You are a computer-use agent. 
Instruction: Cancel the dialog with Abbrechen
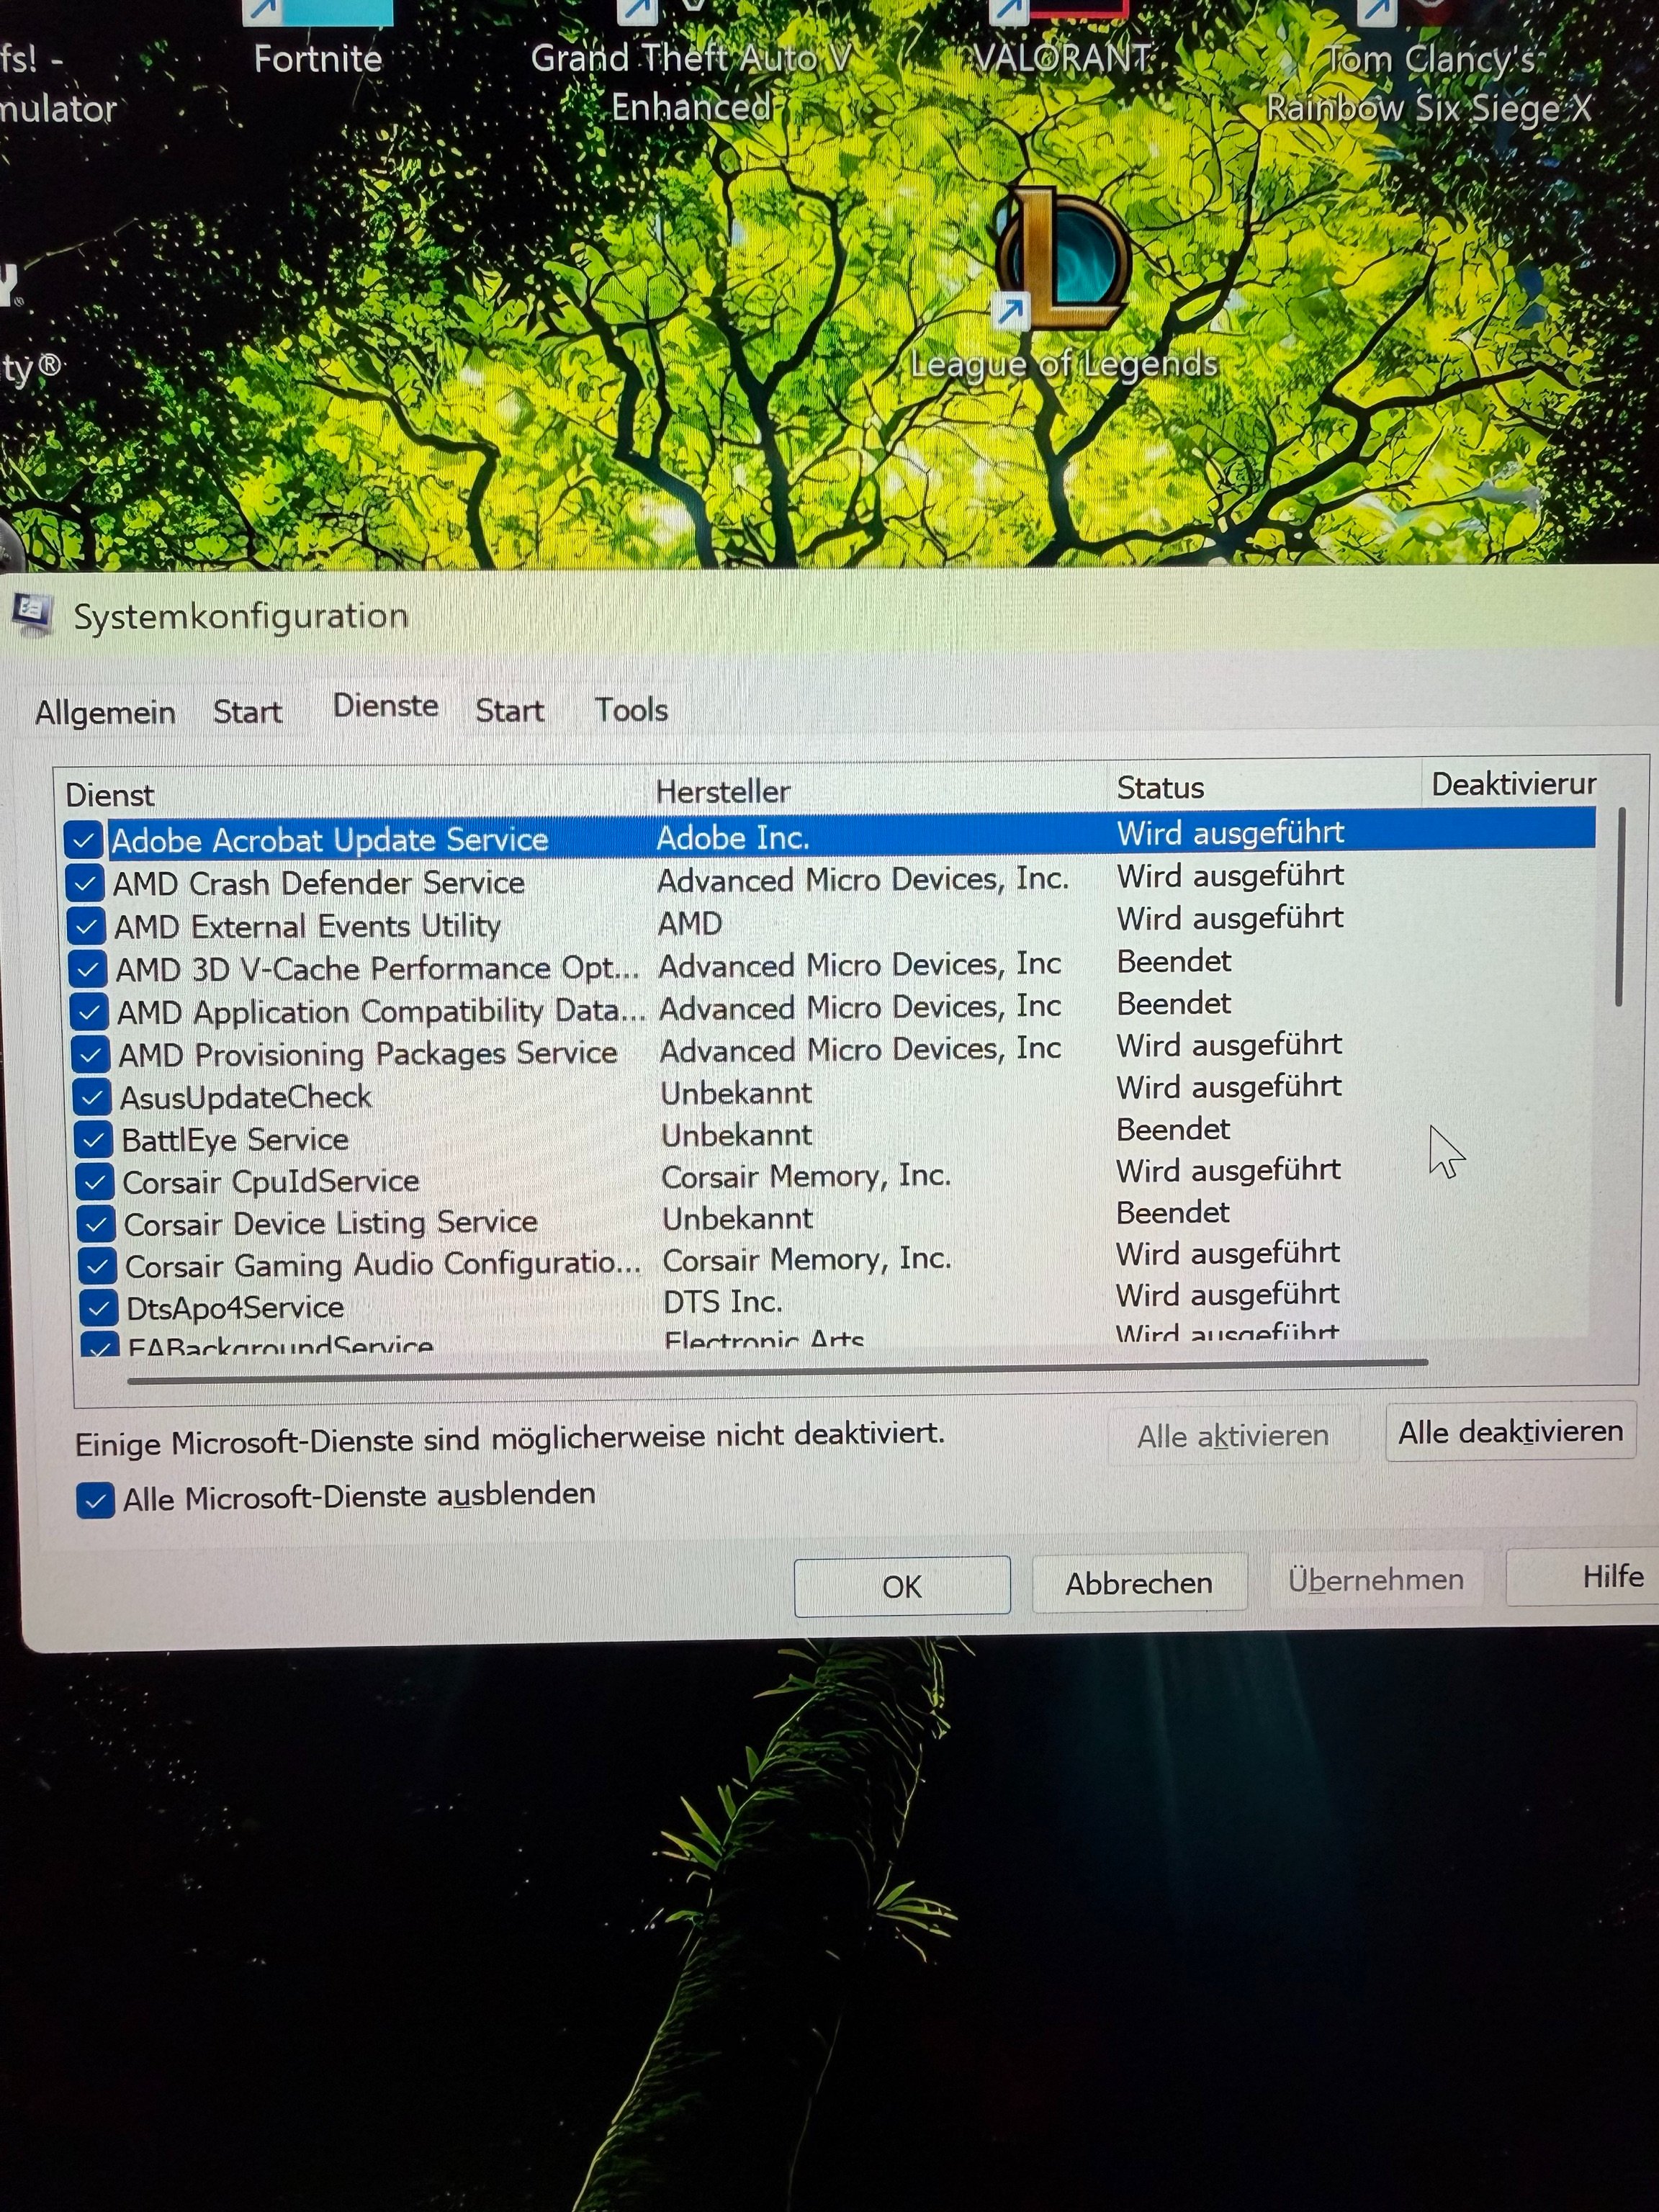tap(1139, 1583)
